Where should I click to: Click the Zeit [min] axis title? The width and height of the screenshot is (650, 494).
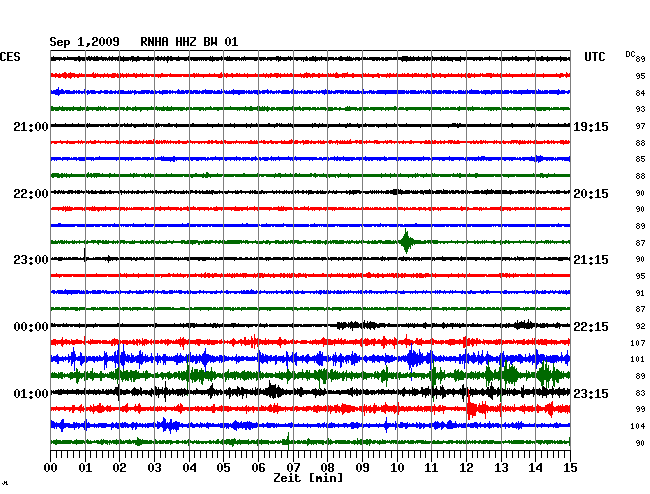tap(308, 479)
